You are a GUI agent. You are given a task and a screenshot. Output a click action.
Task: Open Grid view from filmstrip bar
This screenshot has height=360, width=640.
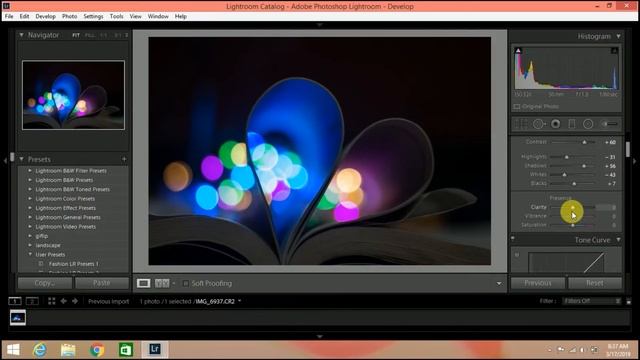[51, 301]
